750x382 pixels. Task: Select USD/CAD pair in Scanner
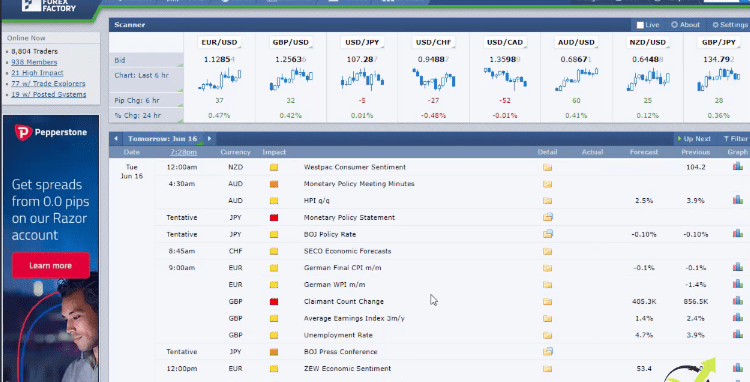click(x=505, y=43)
